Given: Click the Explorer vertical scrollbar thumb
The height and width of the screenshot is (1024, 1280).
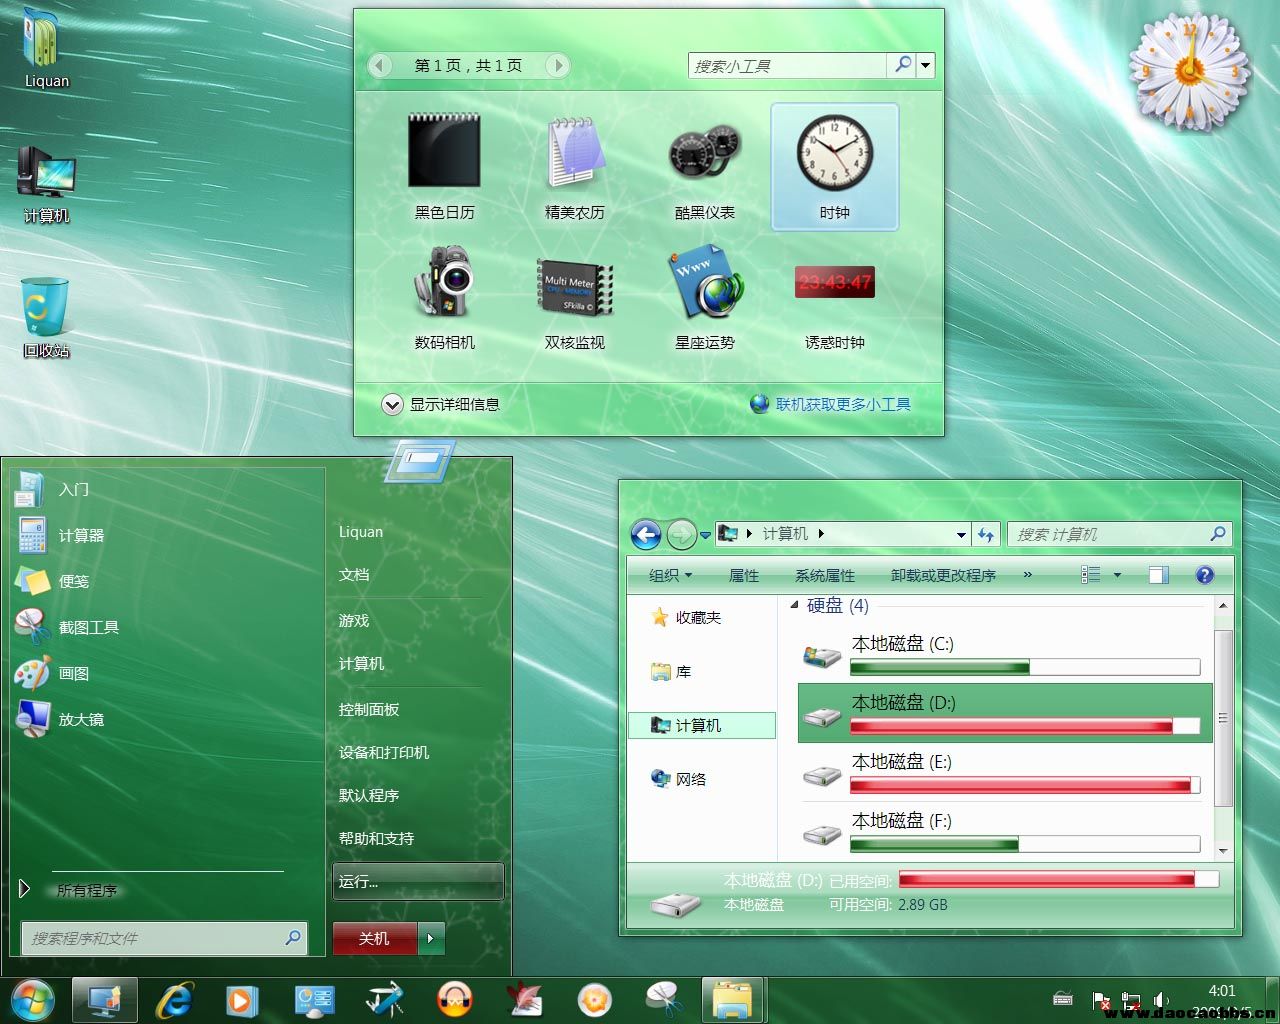Looking at the screenshot, I should pos(1223,718).
